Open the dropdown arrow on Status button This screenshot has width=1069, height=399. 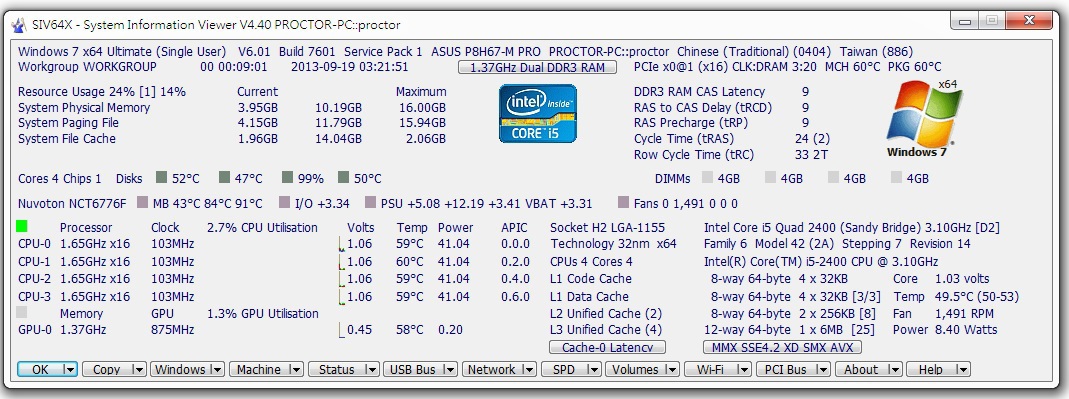point(372,370)
